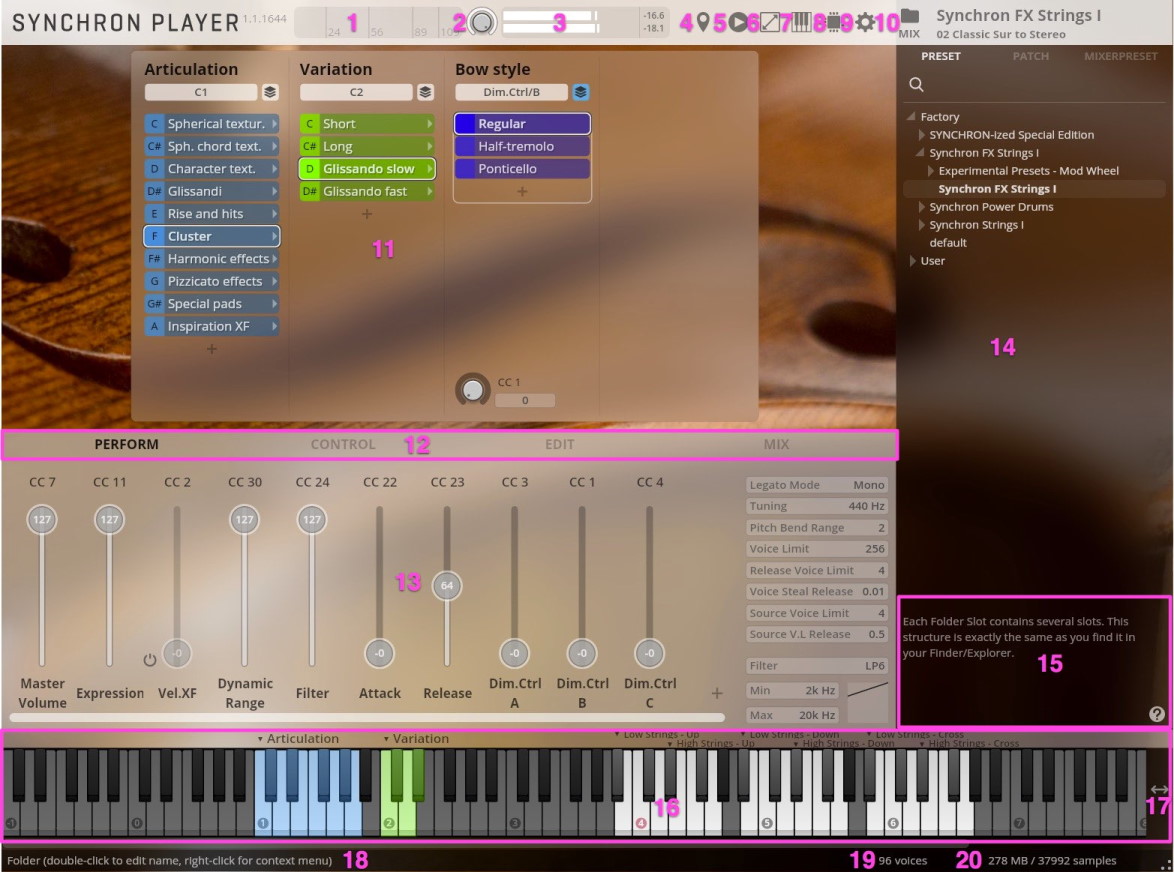
Task: Expand the Synchron Strings I folder
Action: (x=922, y=225)
